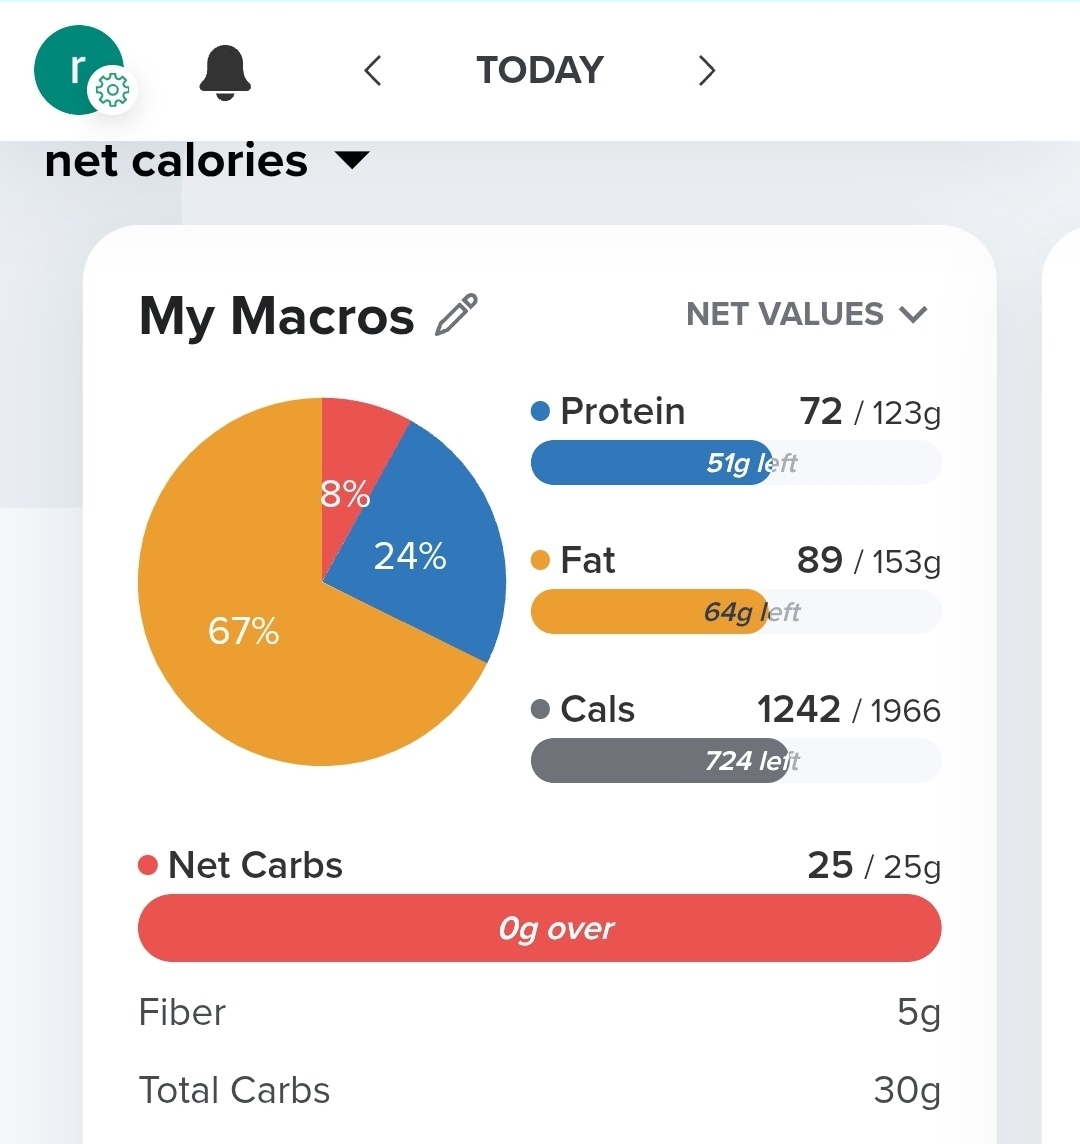Select the Total Carbs row
This screenshot has height=1144, width=1080.
coord(539,1091)
